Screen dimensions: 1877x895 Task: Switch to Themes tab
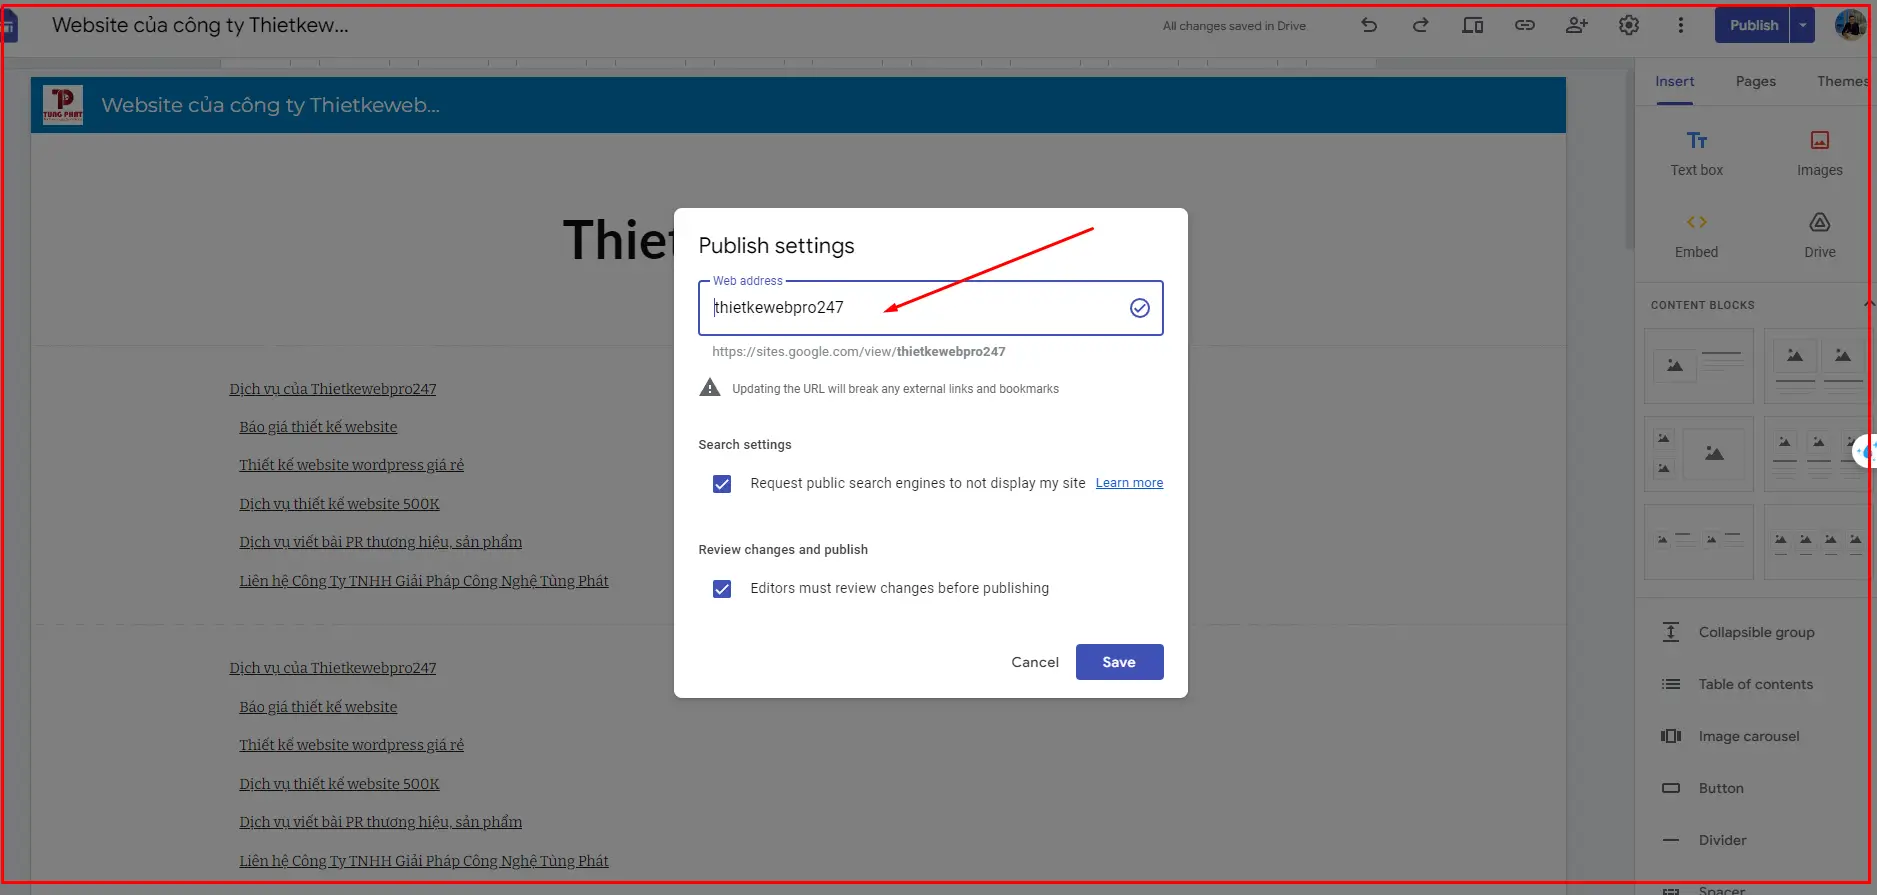click(1842, 81)
